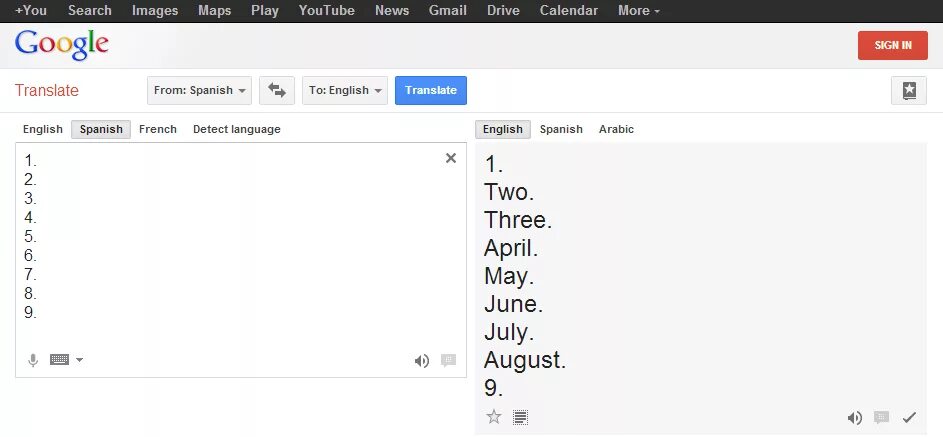The width and height of the screenshot is (943, 437).
Task: Click the blue Translate button
Action: (x=431, y=90)
